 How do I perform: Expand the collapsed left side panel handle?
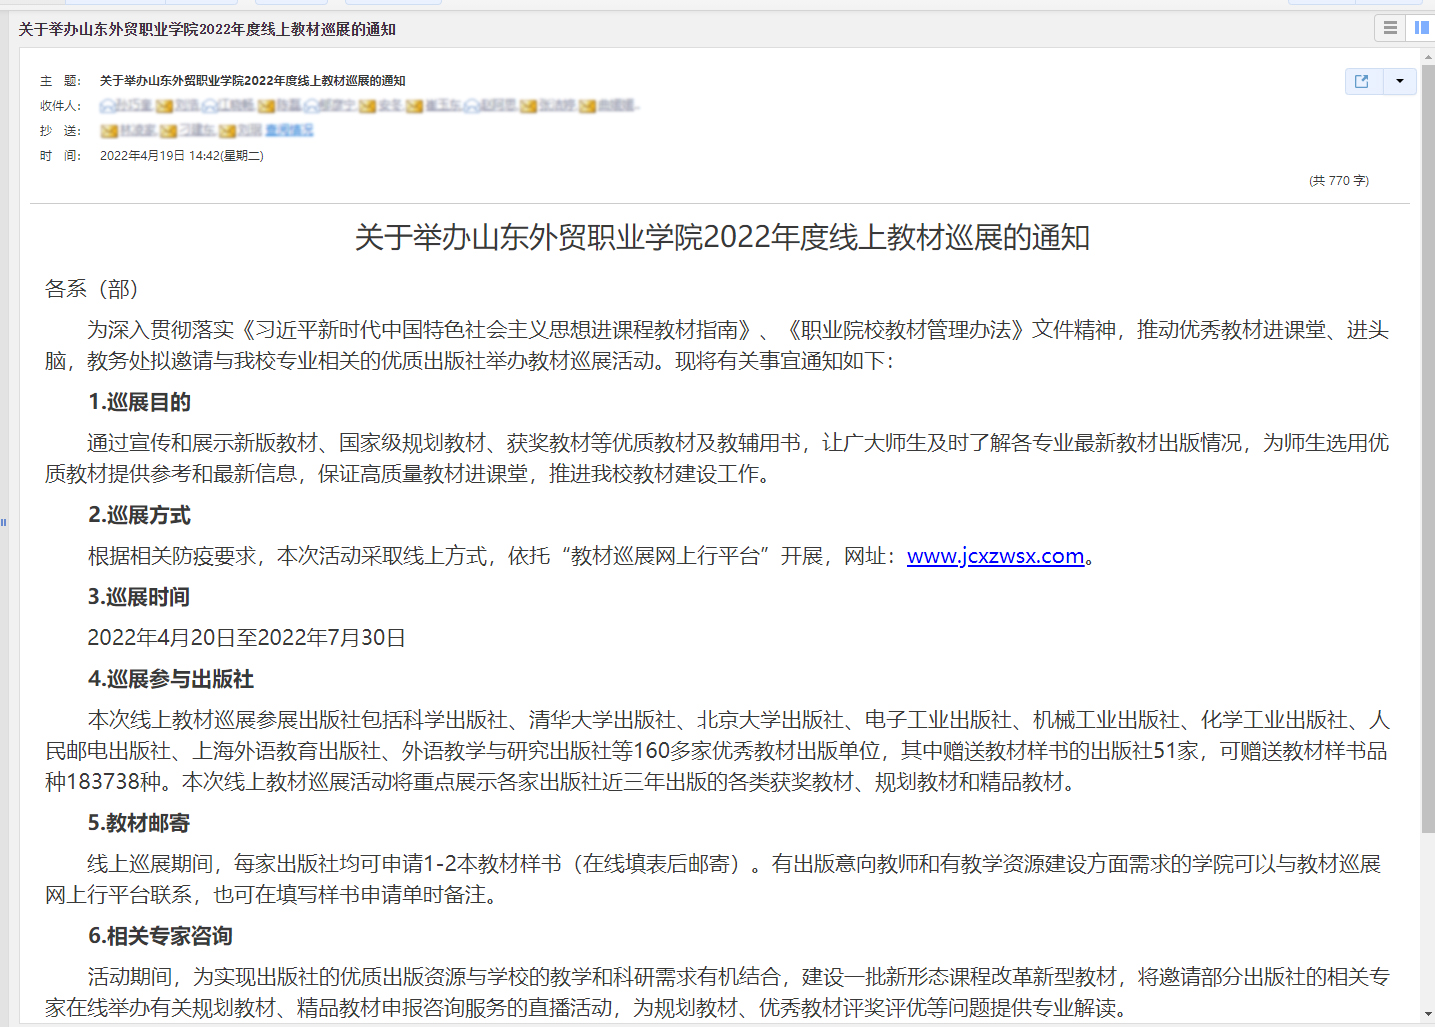(4, 522)
